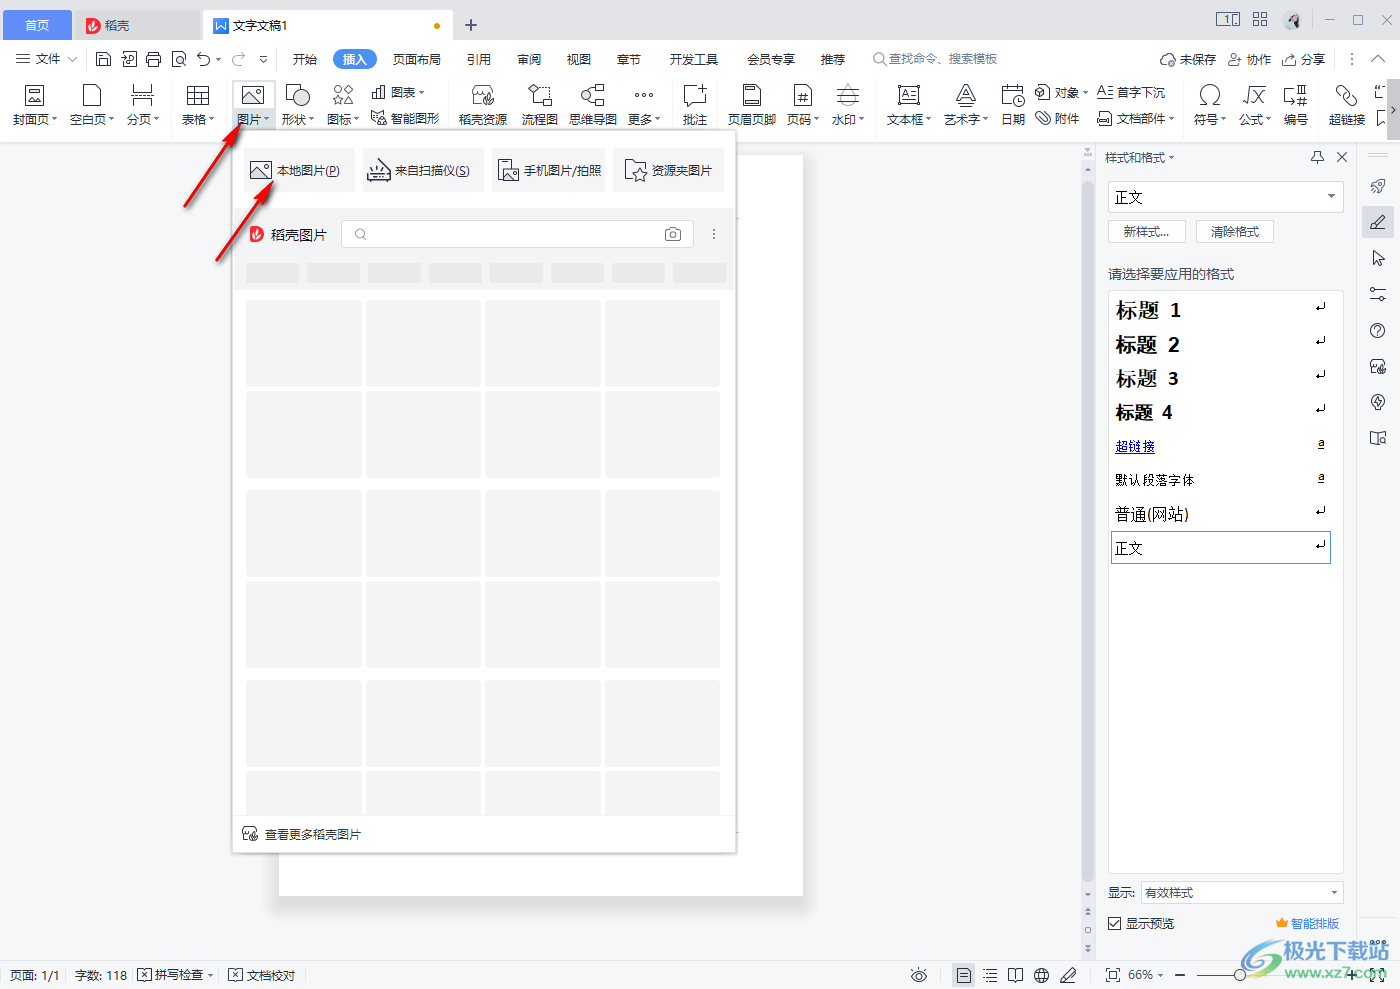Click the new style (新样式...) button
Viewport: 1400px width, 989px height.
[1146, 231]
